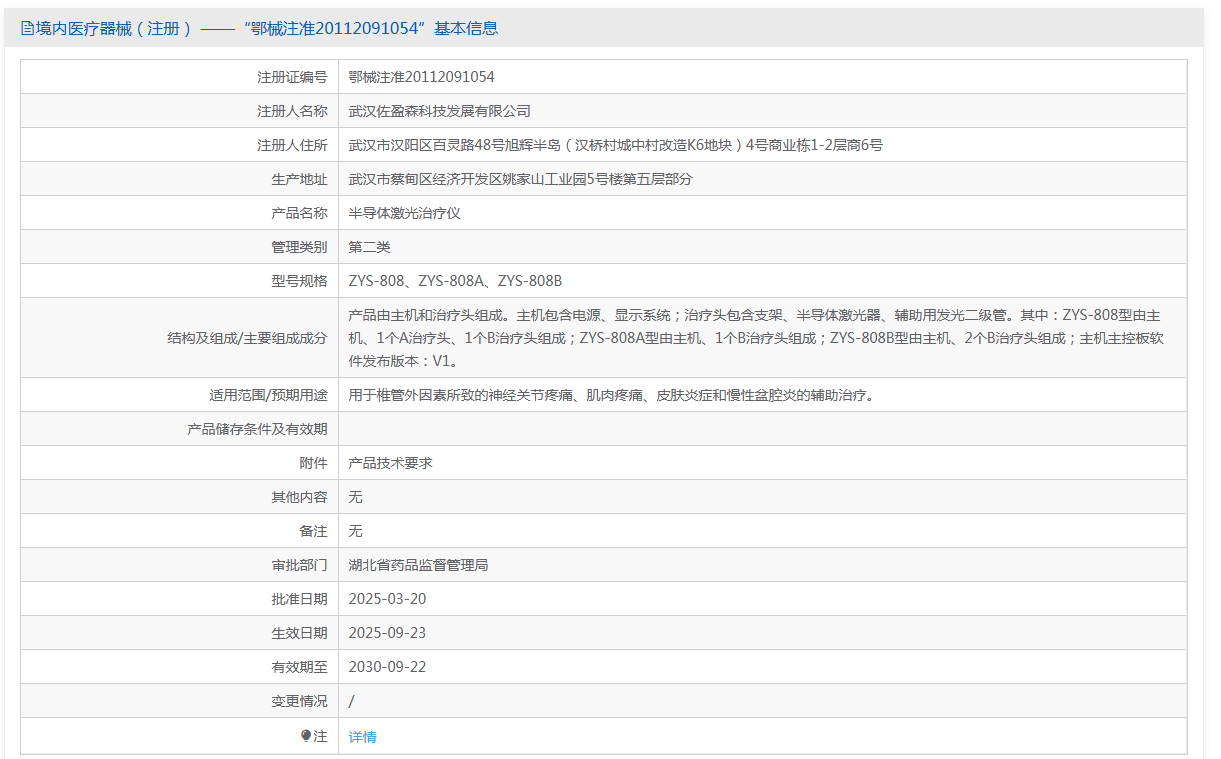
Task: Select the value 第二类
Action: 369,247
